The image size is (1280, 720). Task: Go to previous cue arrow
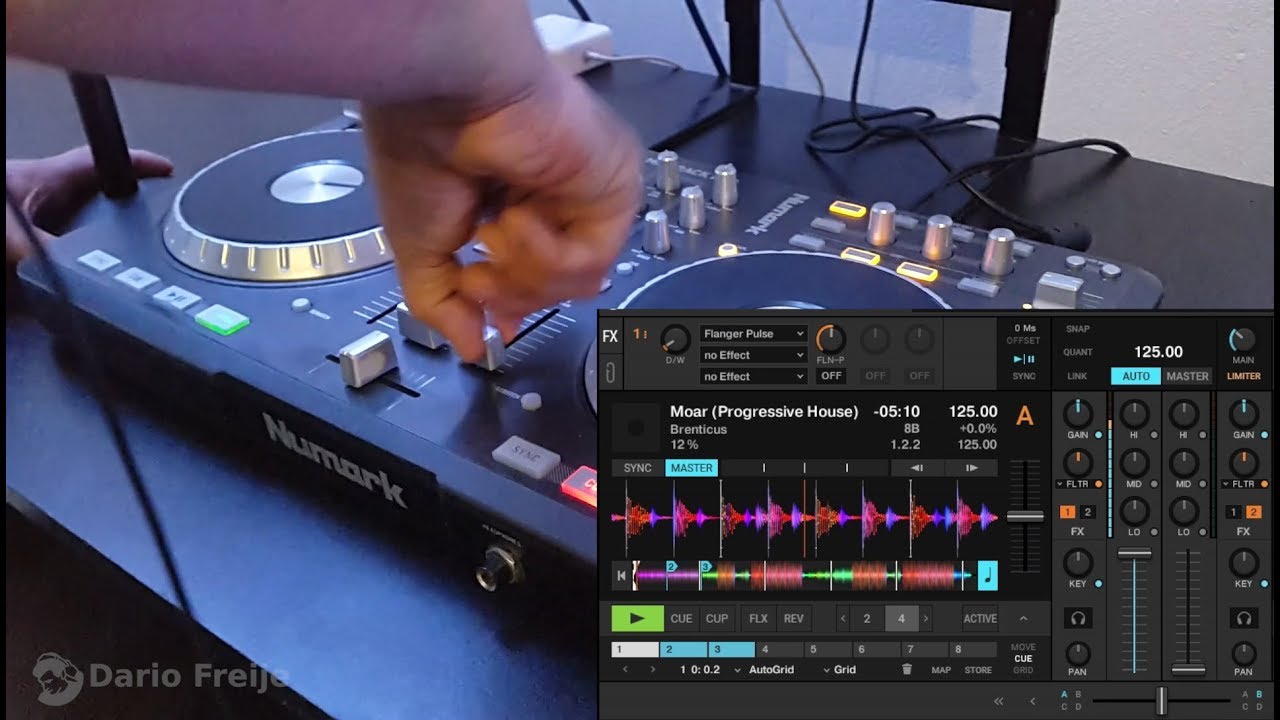pos(626,669)
